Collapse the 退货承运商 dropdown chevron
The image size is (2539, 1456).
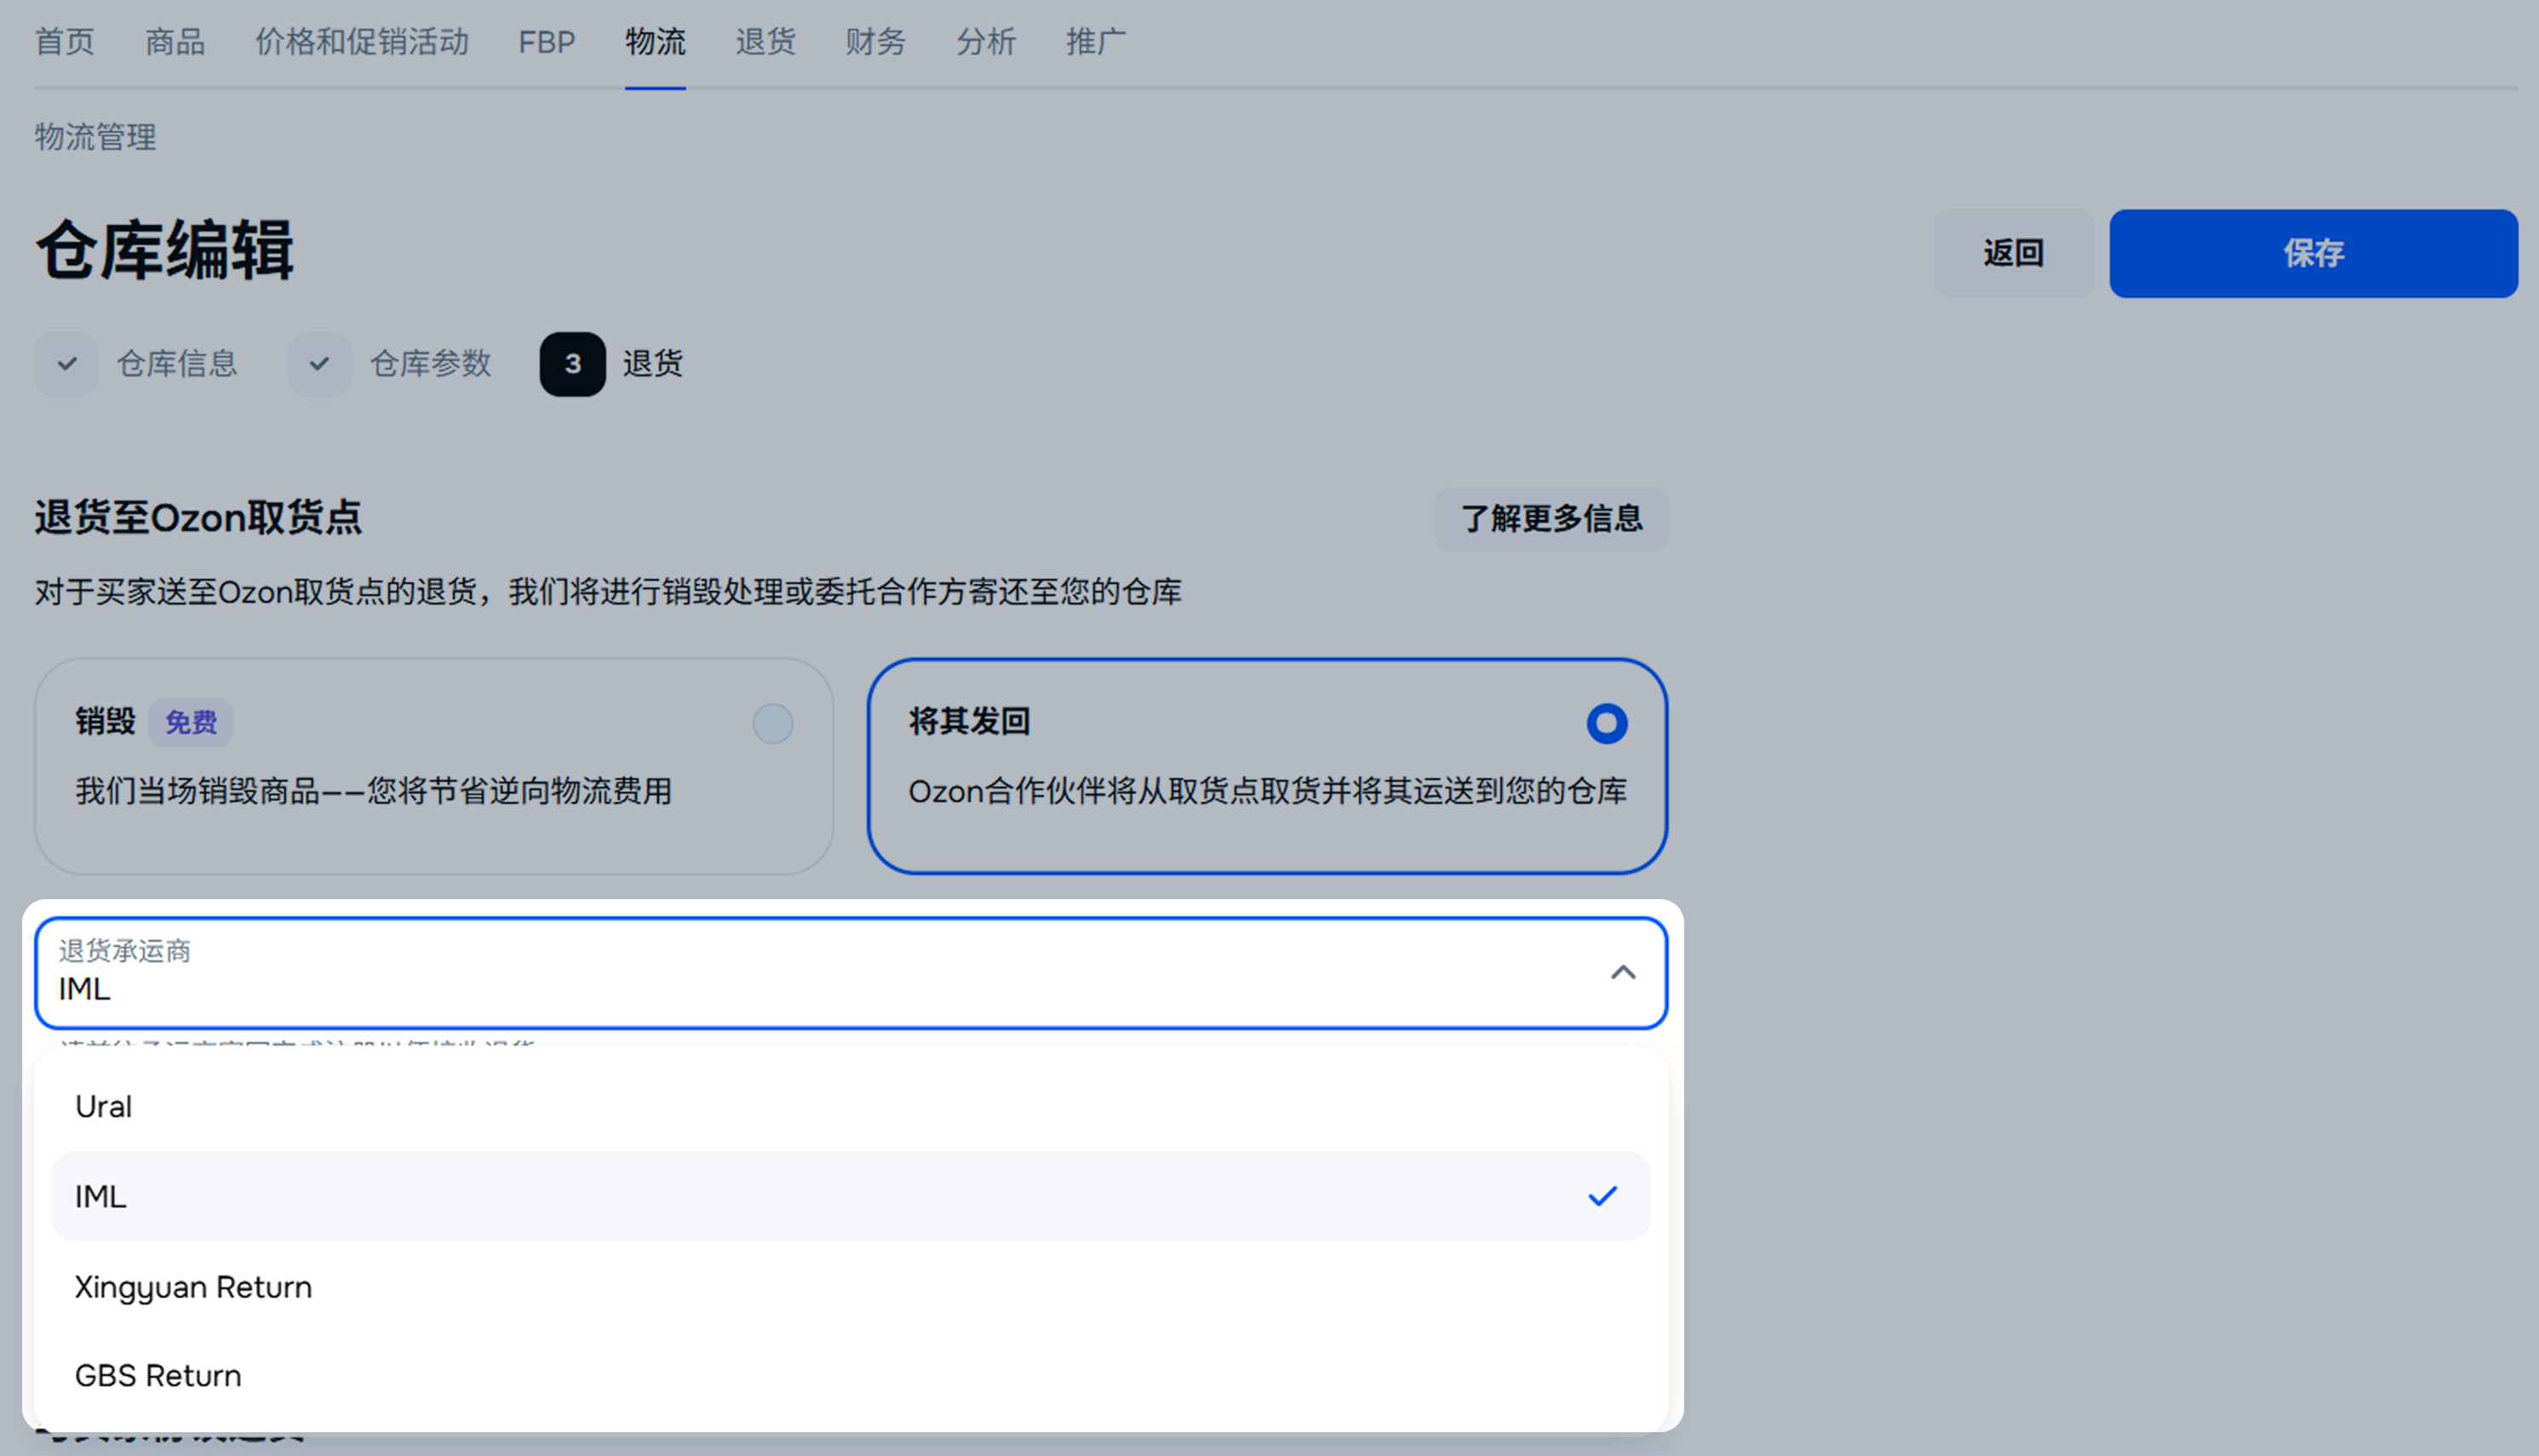tap(1622, 973)
